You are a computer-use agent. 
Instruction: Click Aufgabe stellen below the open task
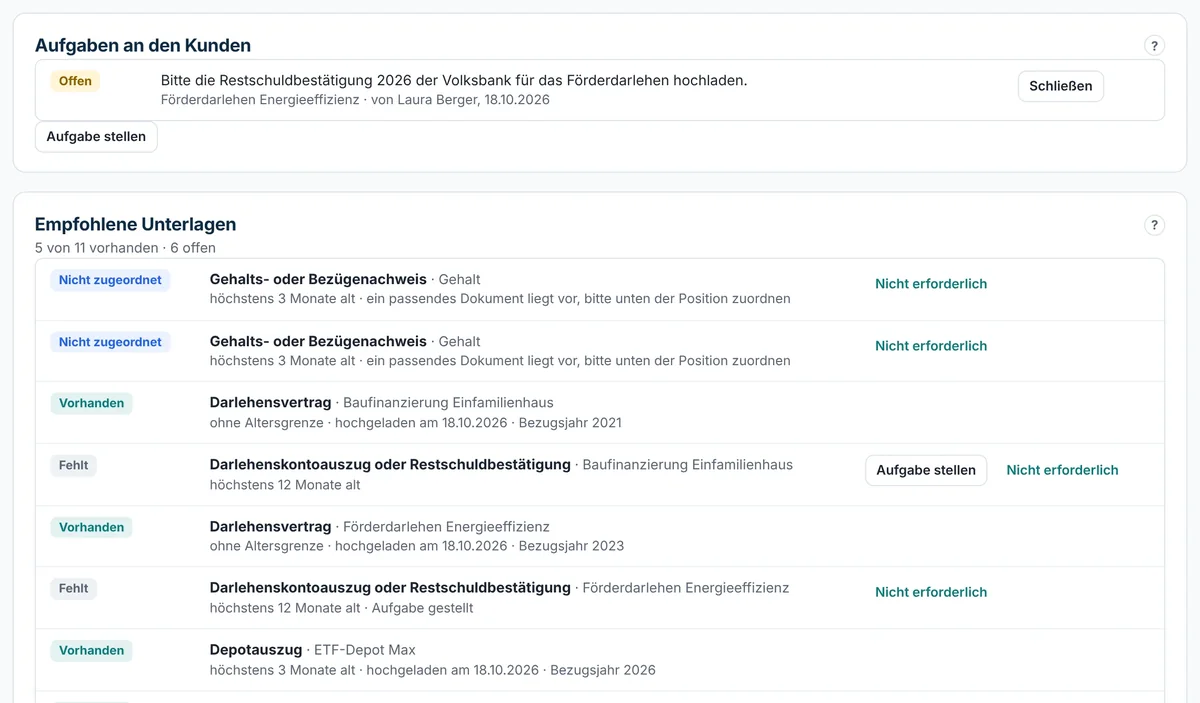96,136
